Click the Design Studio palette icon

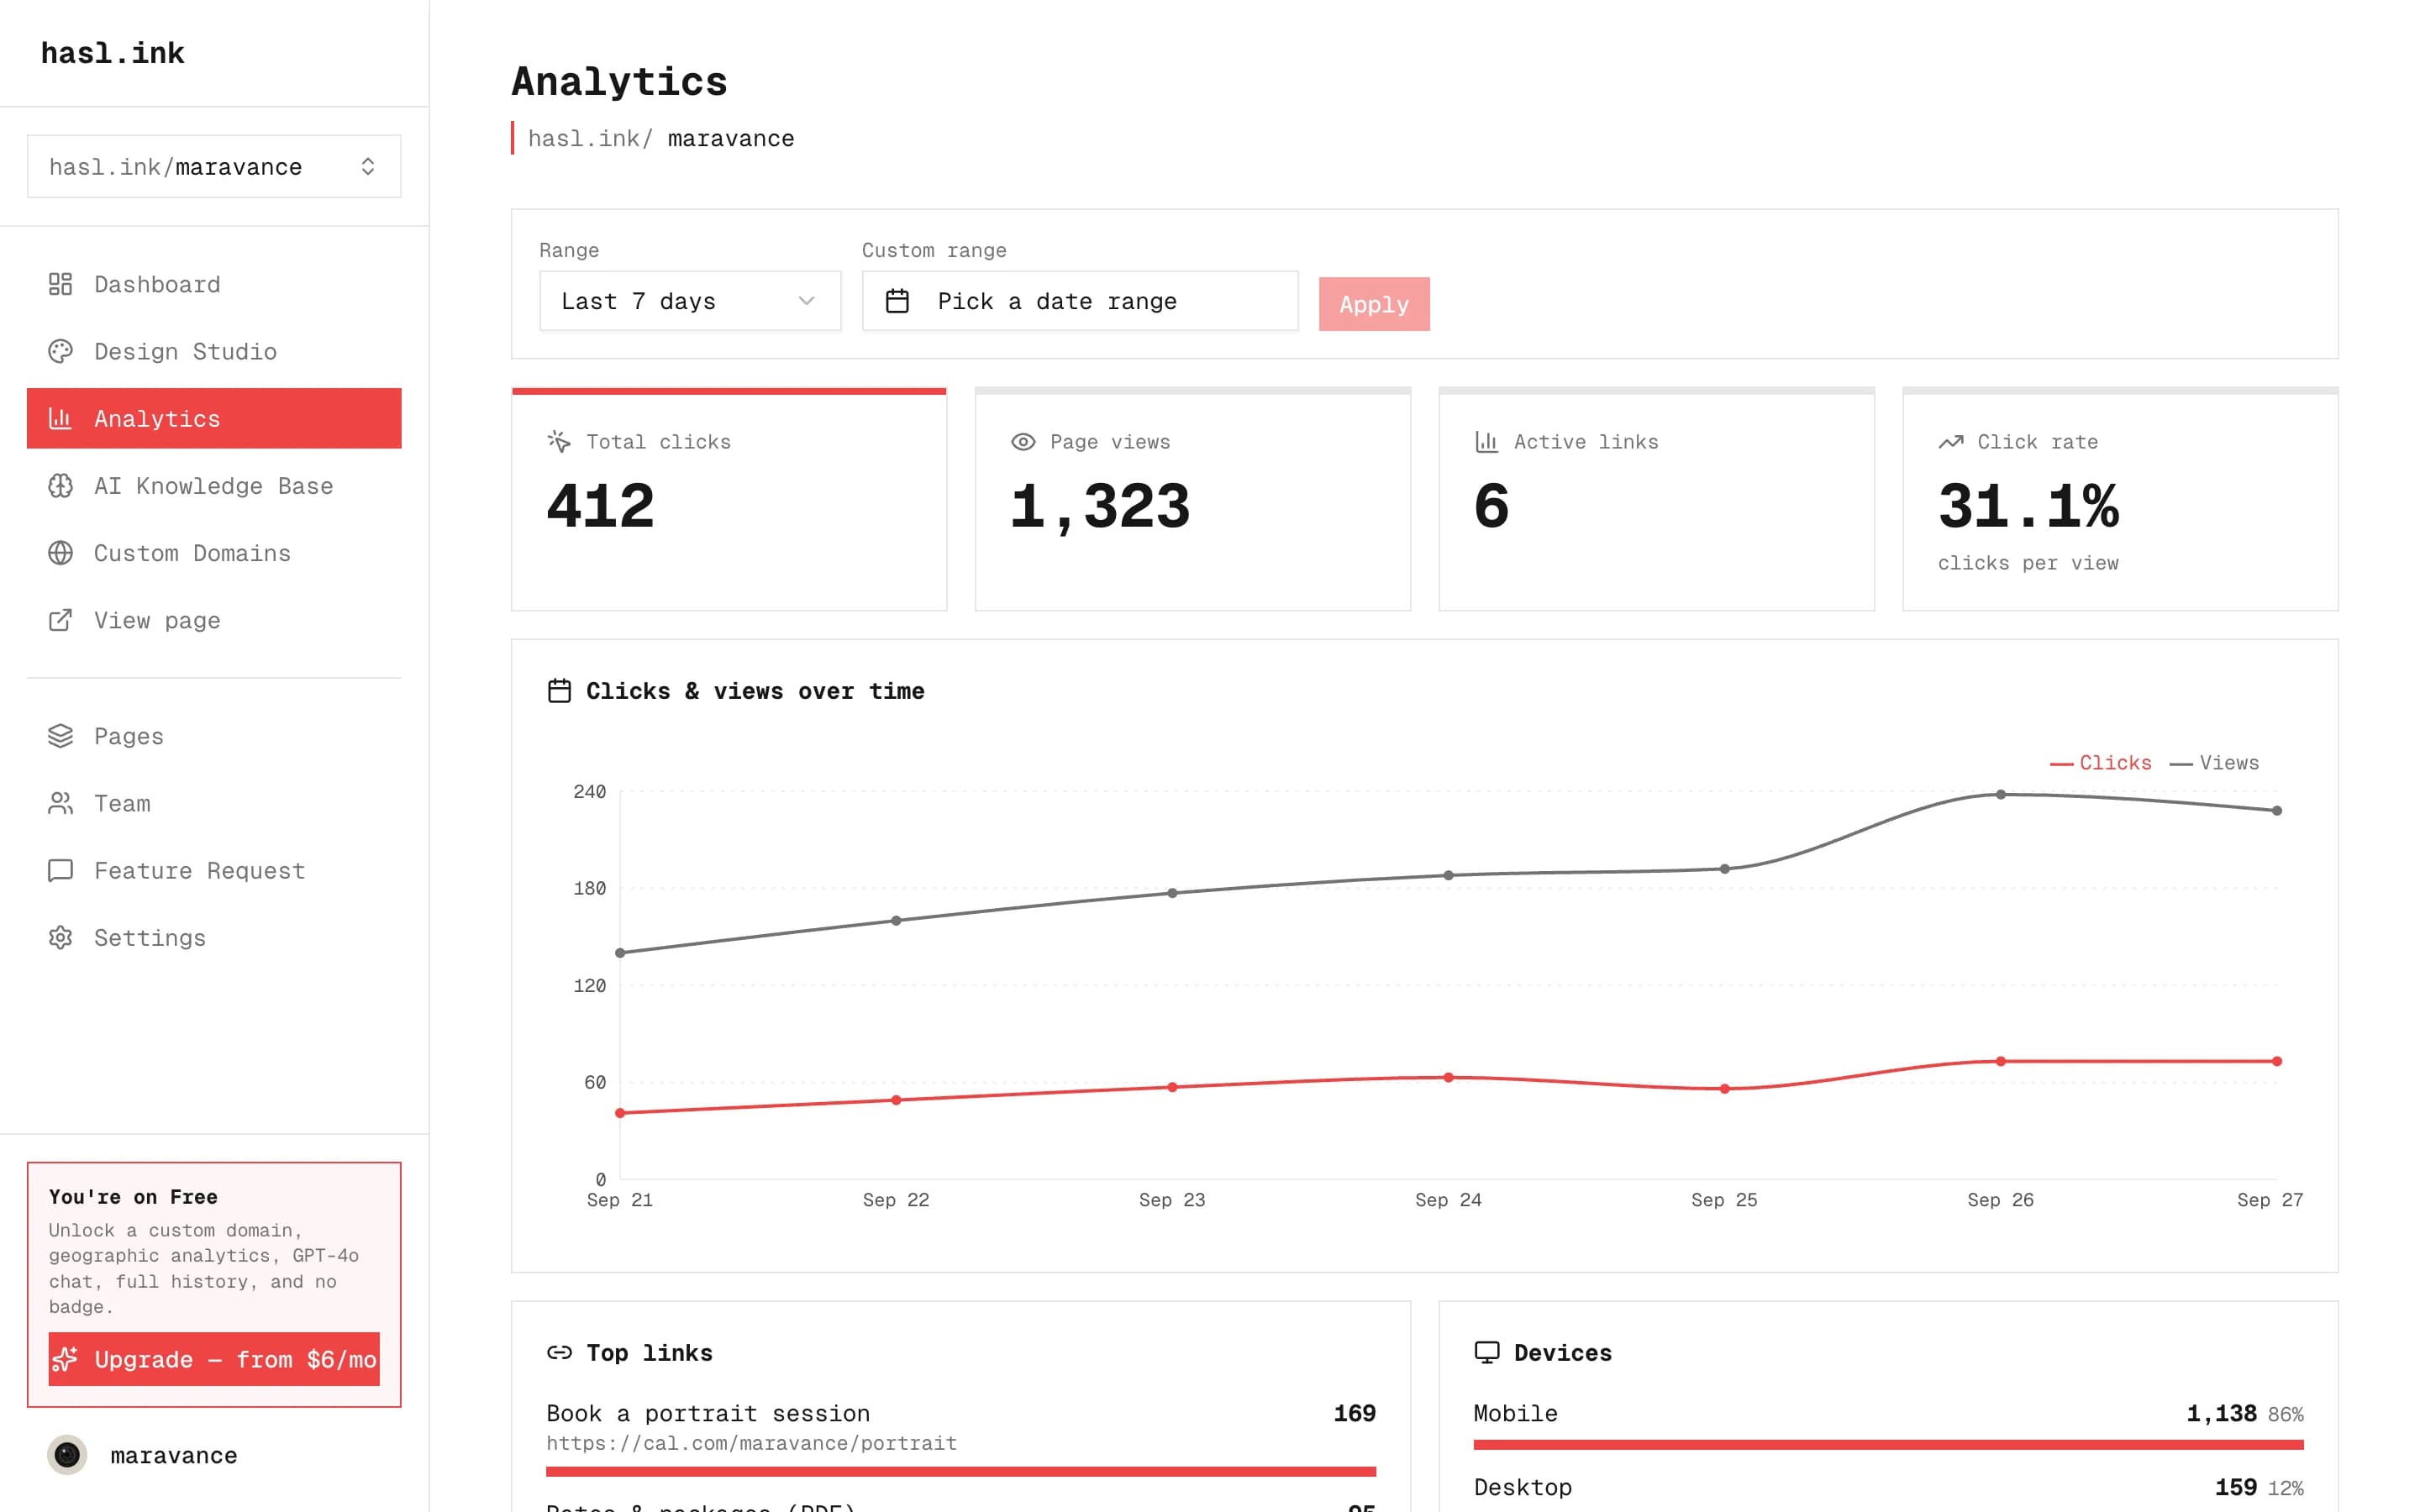[x=60, y=351]
